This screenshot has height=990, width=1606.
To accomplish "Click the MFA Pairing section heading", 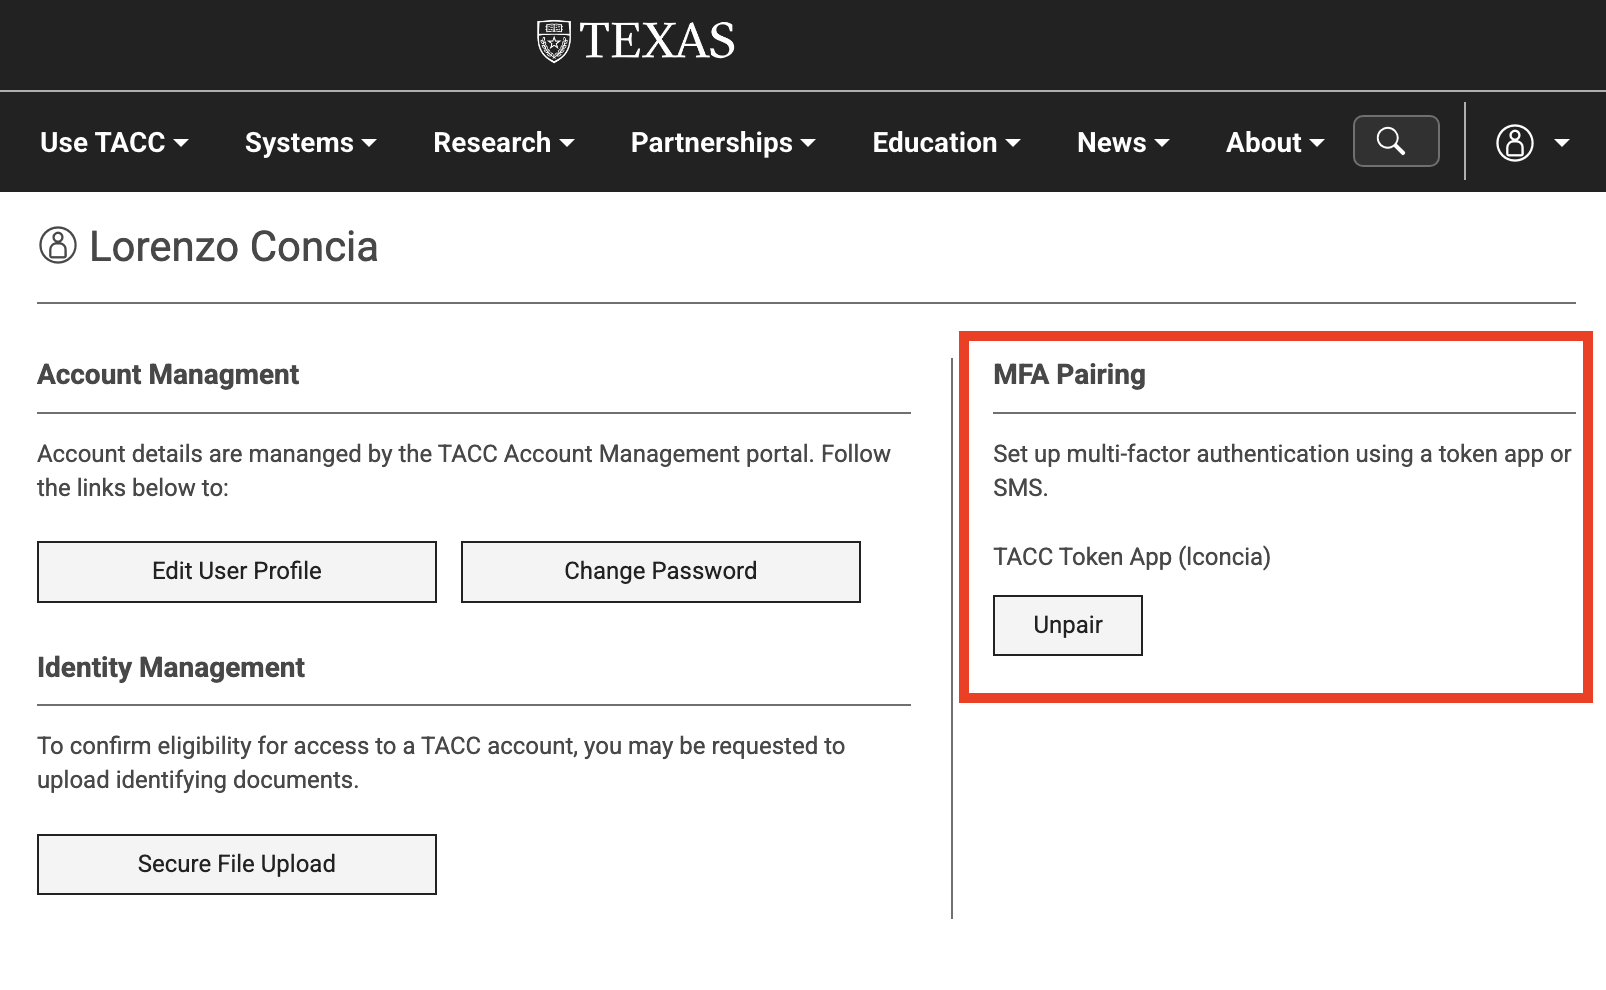I will [x=1069, y=374].
